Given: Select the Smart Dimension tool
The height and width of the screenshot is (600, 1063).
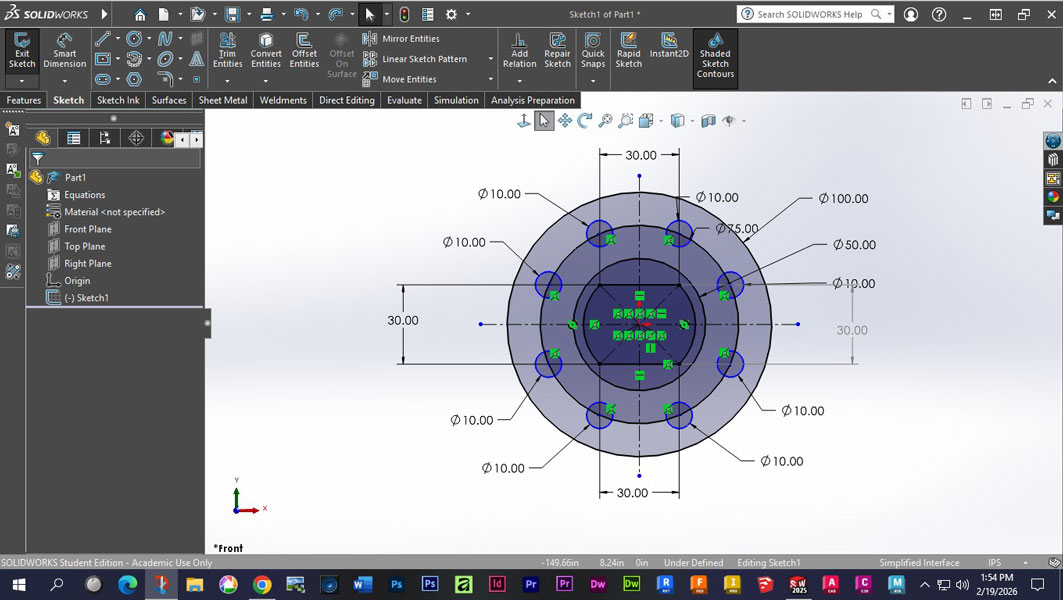Looking at the screenshot, I should pyautogui.click(x=64, y=51).
